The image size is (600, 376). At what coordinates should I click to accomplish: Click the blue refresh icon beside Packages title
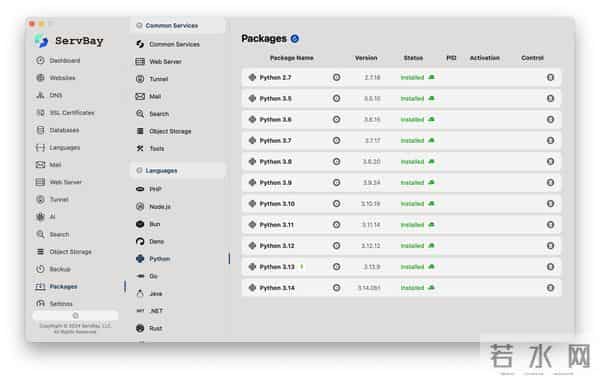coord(295,39)
